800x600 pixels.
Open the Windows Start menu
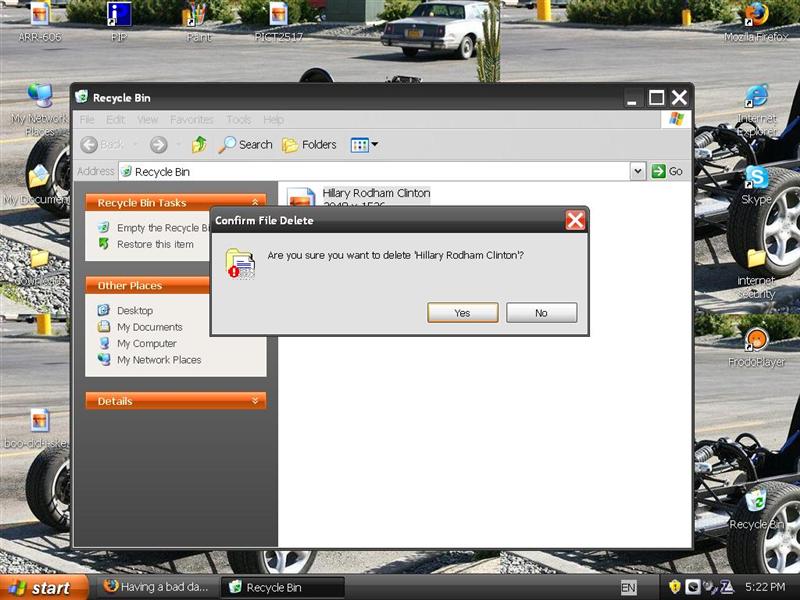[38, 588]
